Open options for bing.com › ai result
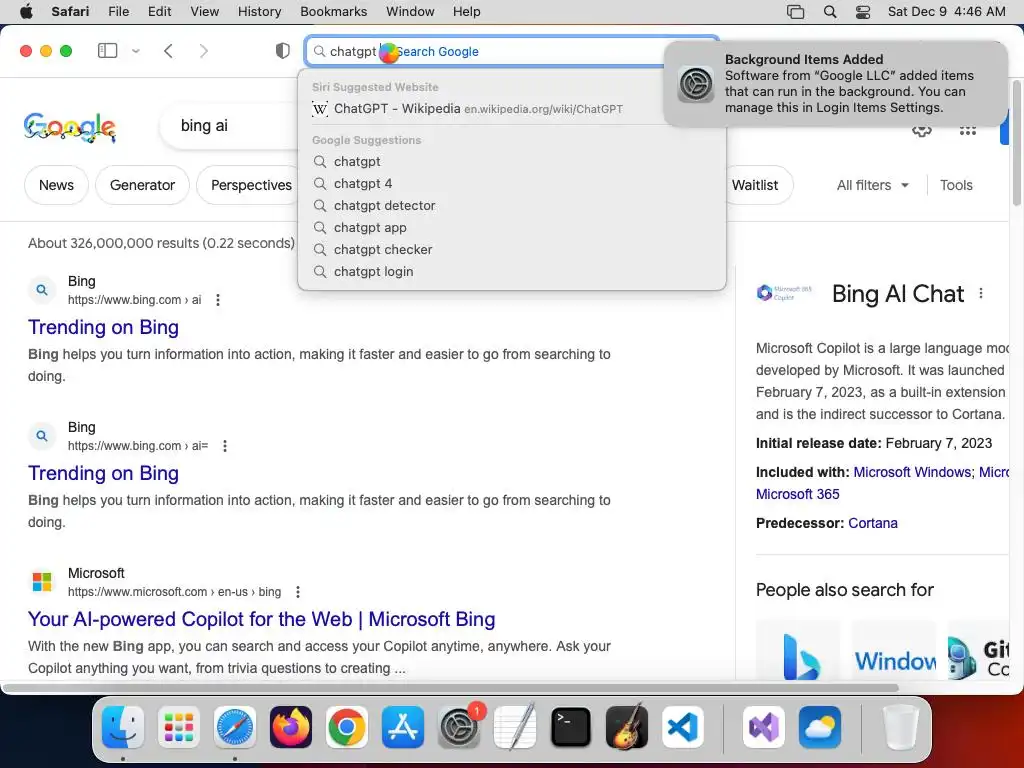Viewport: 1024px width, 768px height. 218,300
